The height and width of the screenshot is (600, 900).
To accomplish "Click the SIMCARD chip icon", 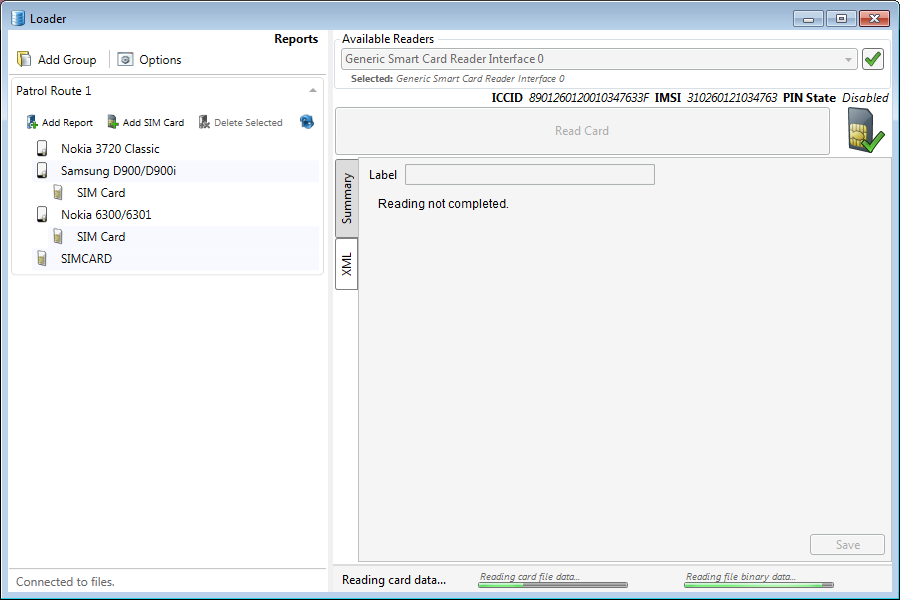I will point(42,258).
